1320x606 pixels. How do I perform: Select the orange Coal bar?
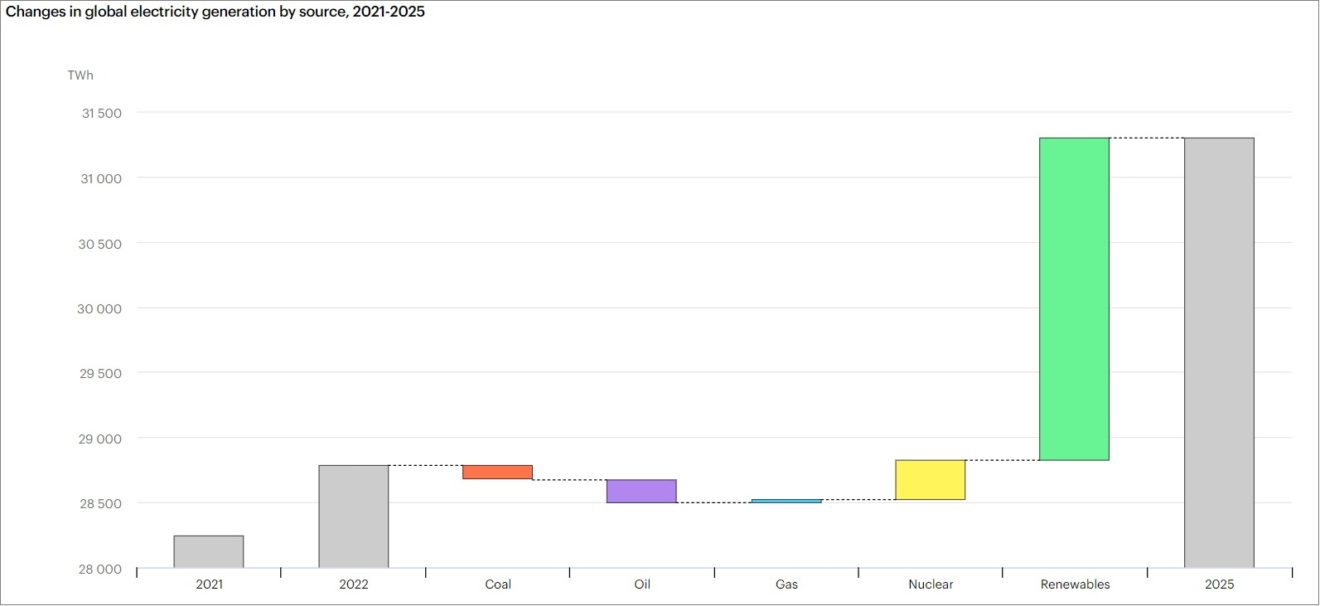[497, 472]
